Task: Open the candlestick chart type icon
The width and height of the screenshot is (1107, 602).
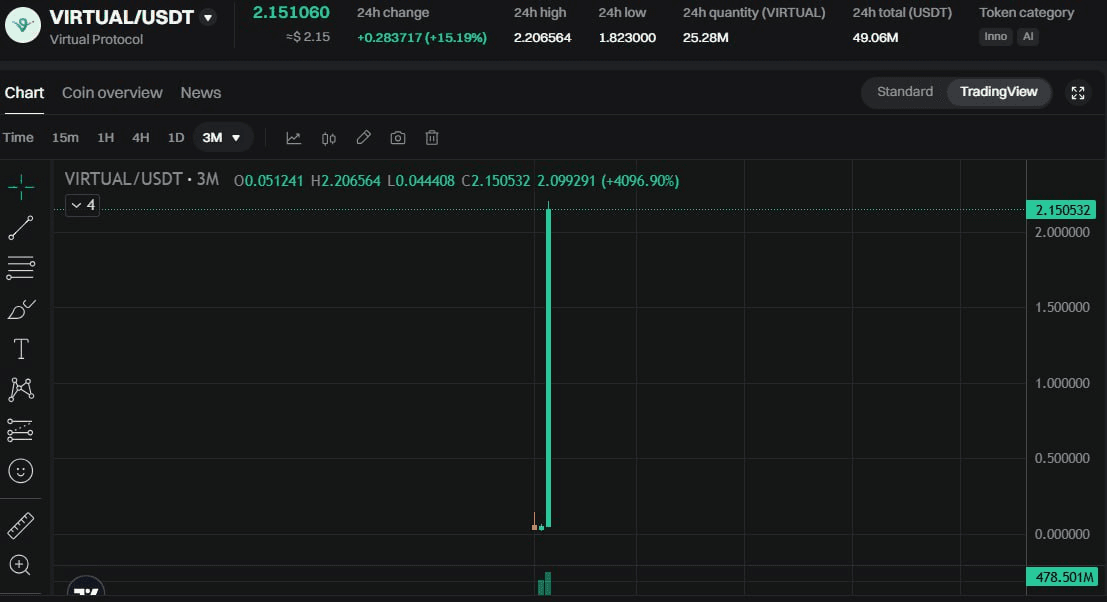Action: pos(329,138)
